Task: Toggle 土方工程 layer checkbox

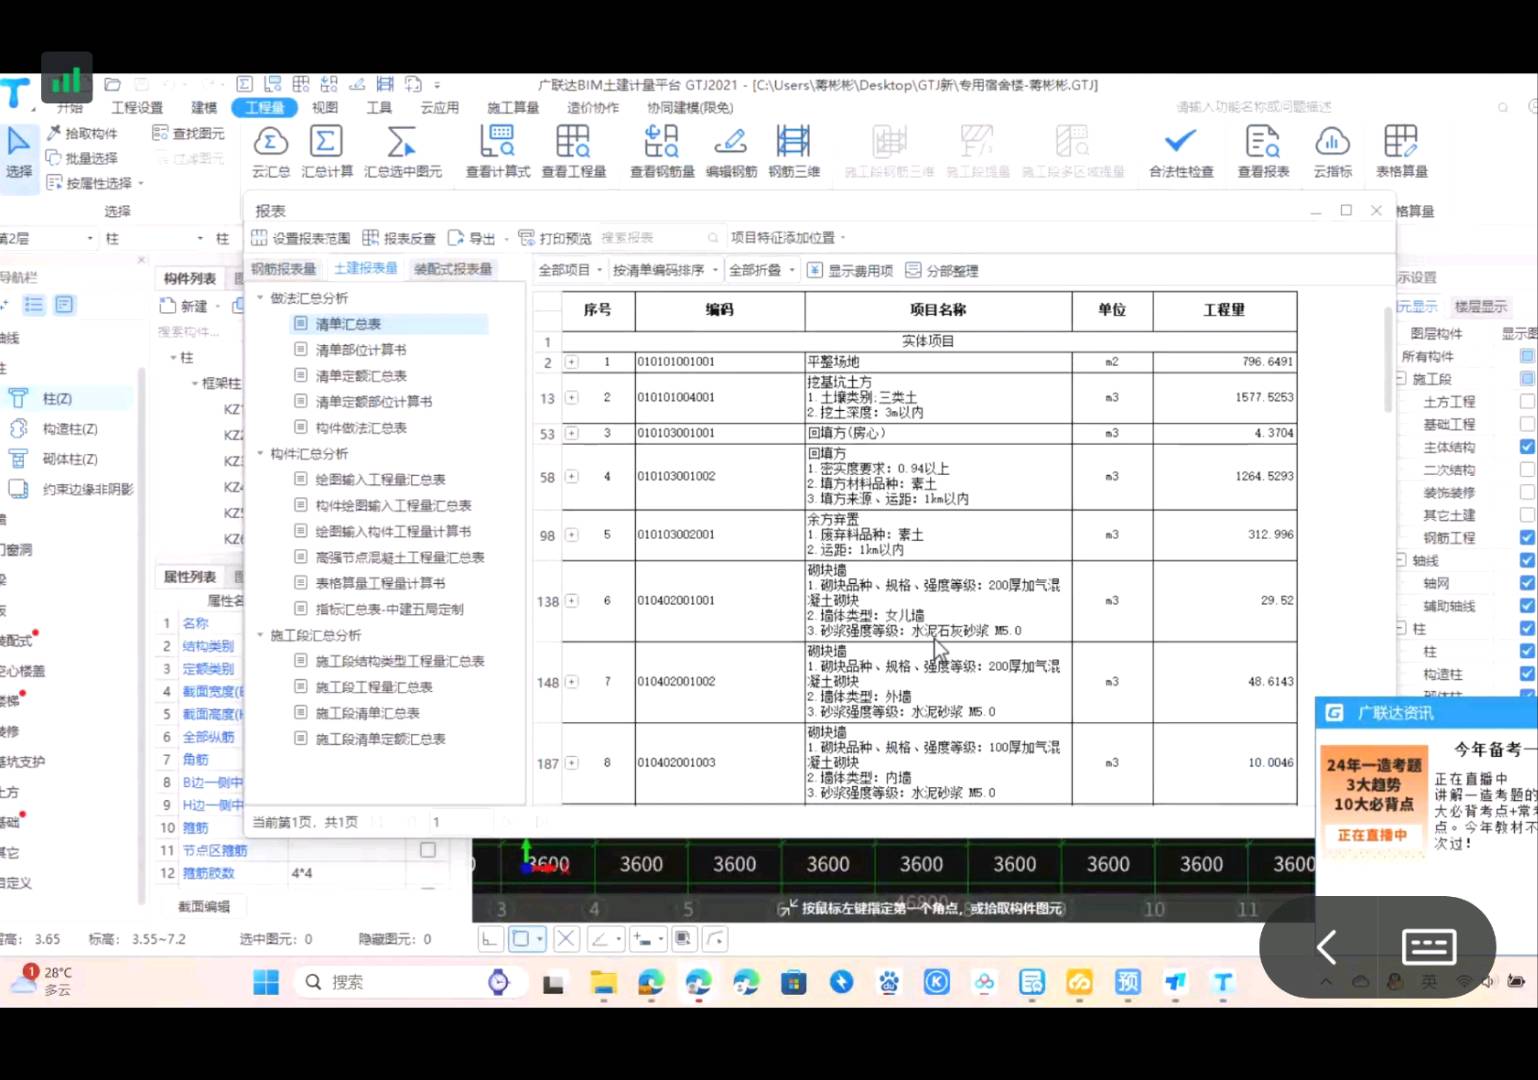Action: [x=1526, y=401]
